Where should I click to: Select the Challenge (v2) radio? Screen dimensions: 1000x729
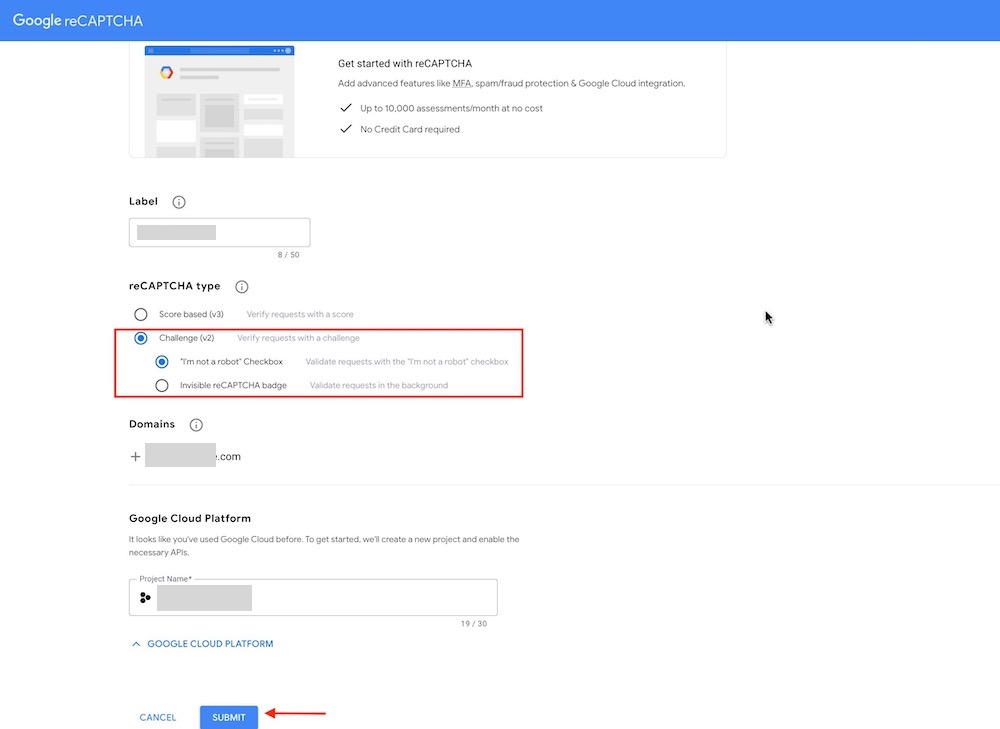[141, 338]
